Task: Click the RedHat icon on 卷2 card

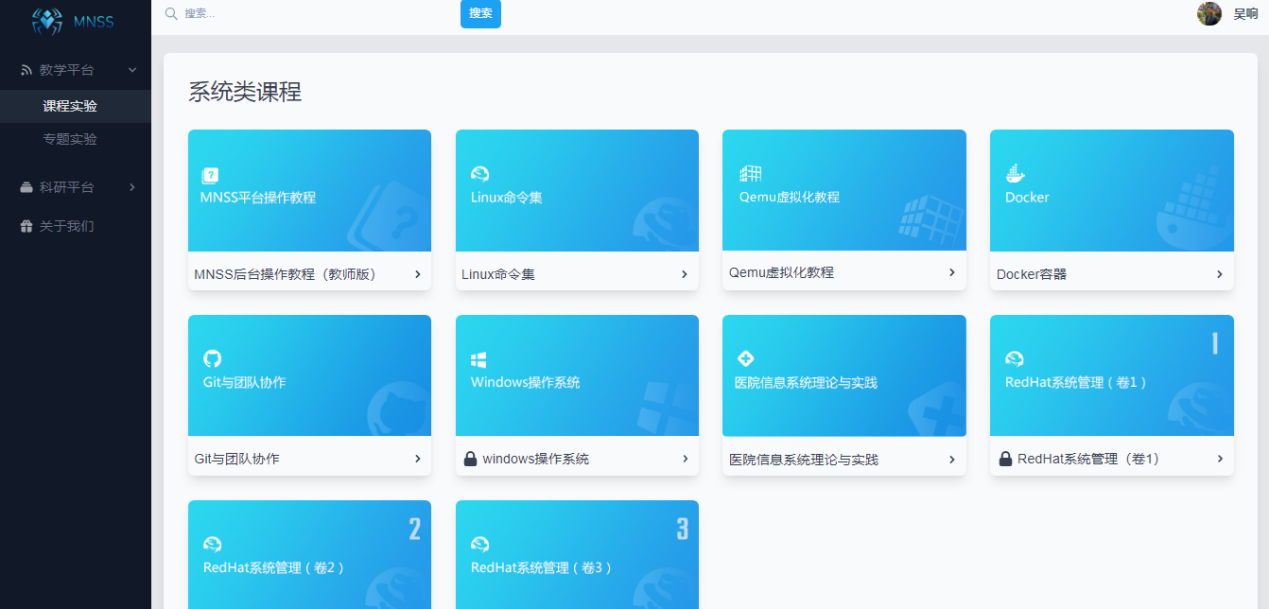Action: [x=212, y=544]
